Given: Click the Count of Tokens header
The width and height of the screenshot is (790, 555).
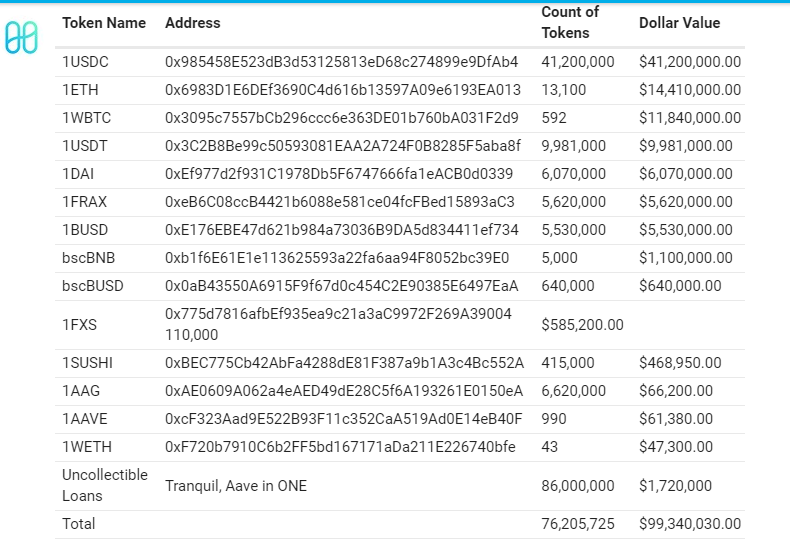Looking at the screenshot, I should coord(570,22).
